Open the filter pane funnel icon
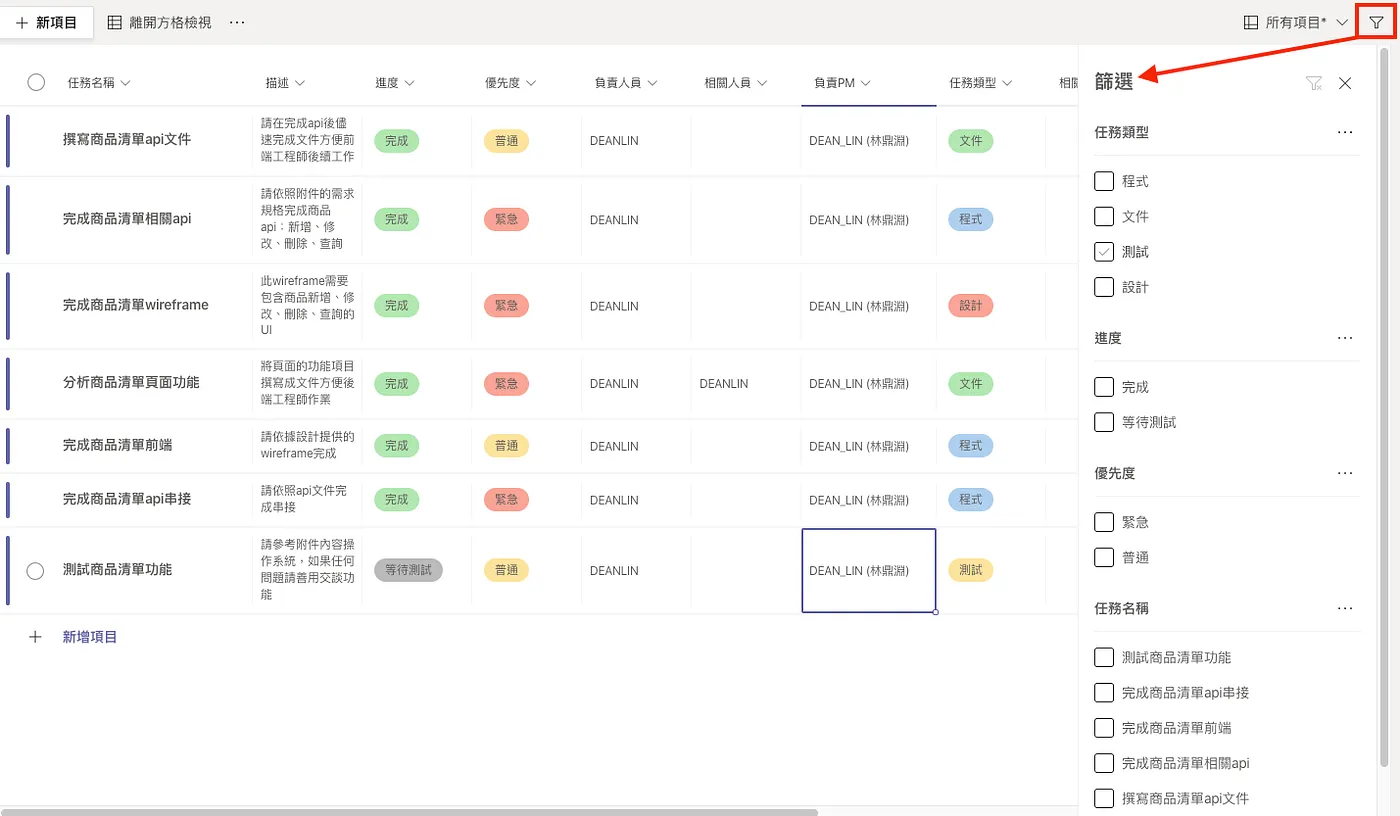This screenshot has height=816, width=1400. point(1376,22)
